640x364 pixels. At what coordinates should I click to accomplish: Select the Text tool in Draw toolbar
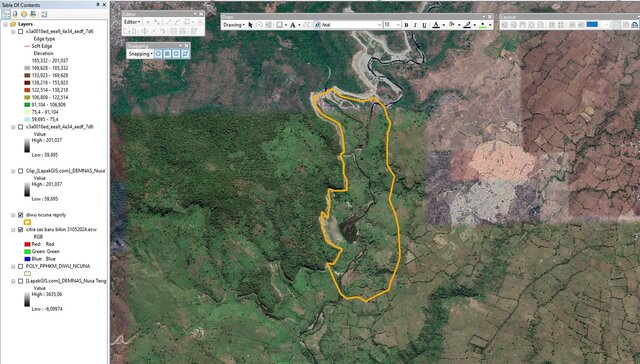(293, 25)
